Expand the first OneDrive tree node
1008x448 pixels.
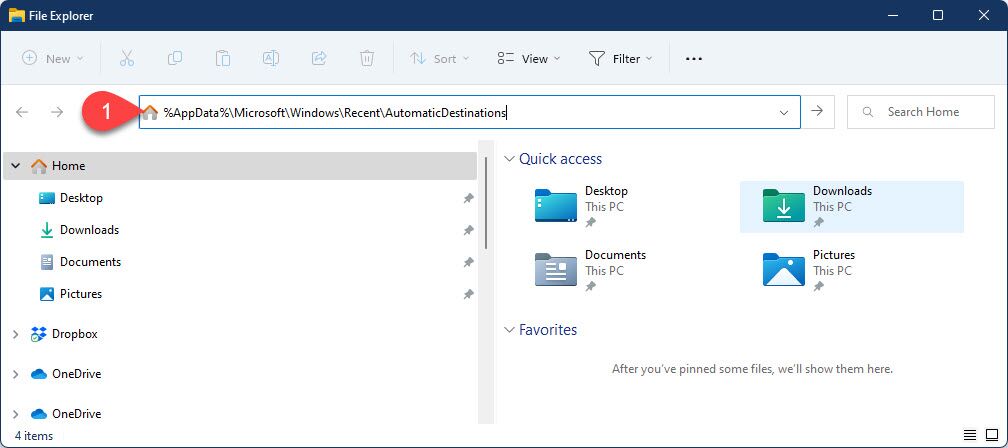coord(16,374)
